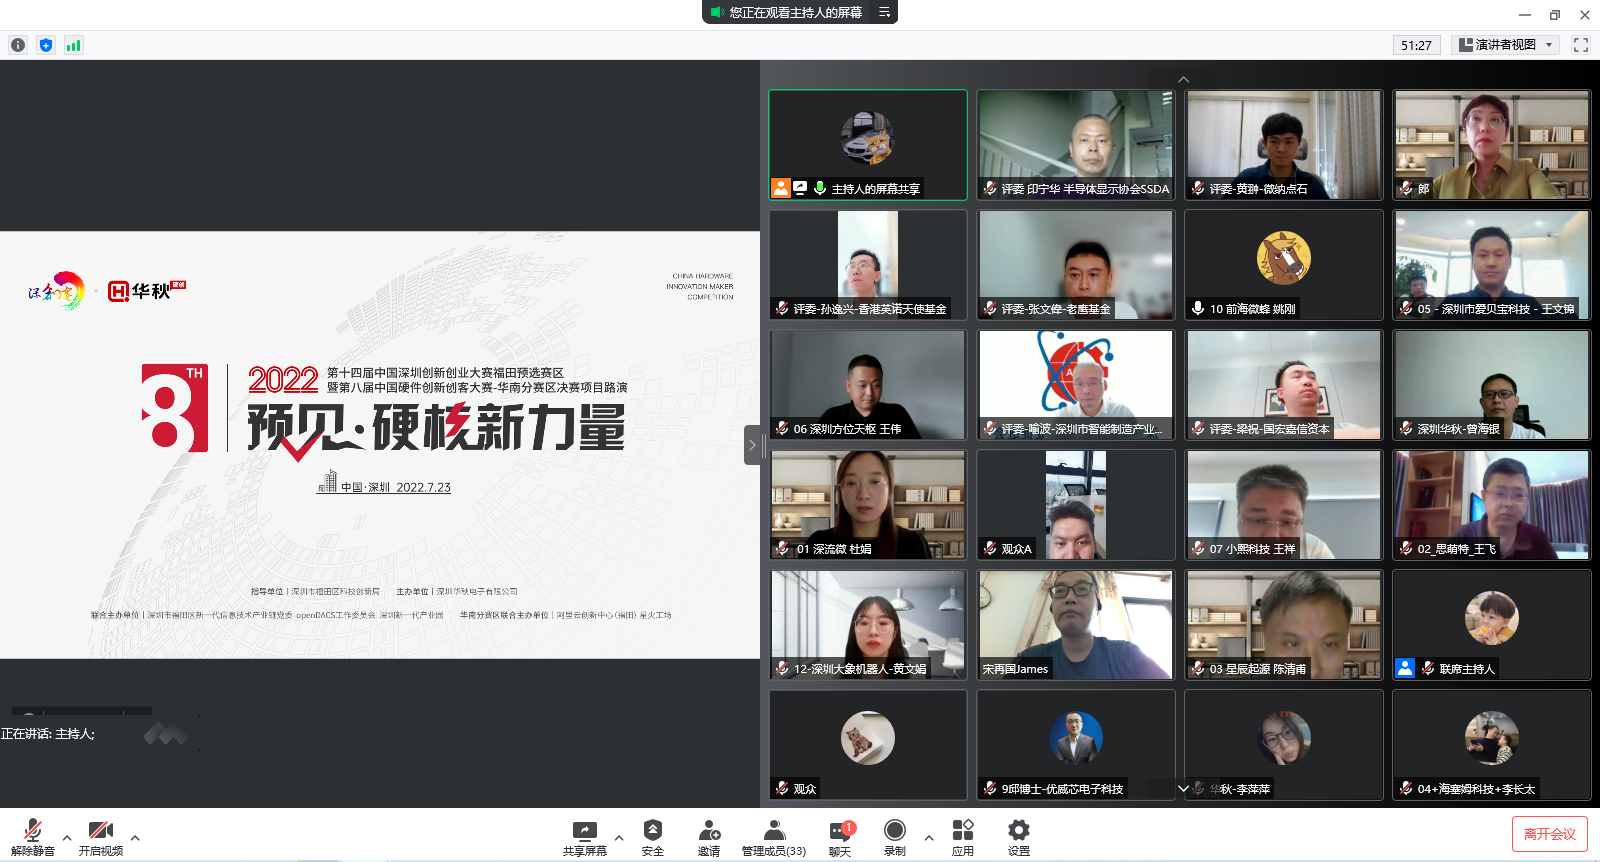This screenshot has height=862, width=1600.
Task: Enter full screen mode
Action: (1581, 45)
